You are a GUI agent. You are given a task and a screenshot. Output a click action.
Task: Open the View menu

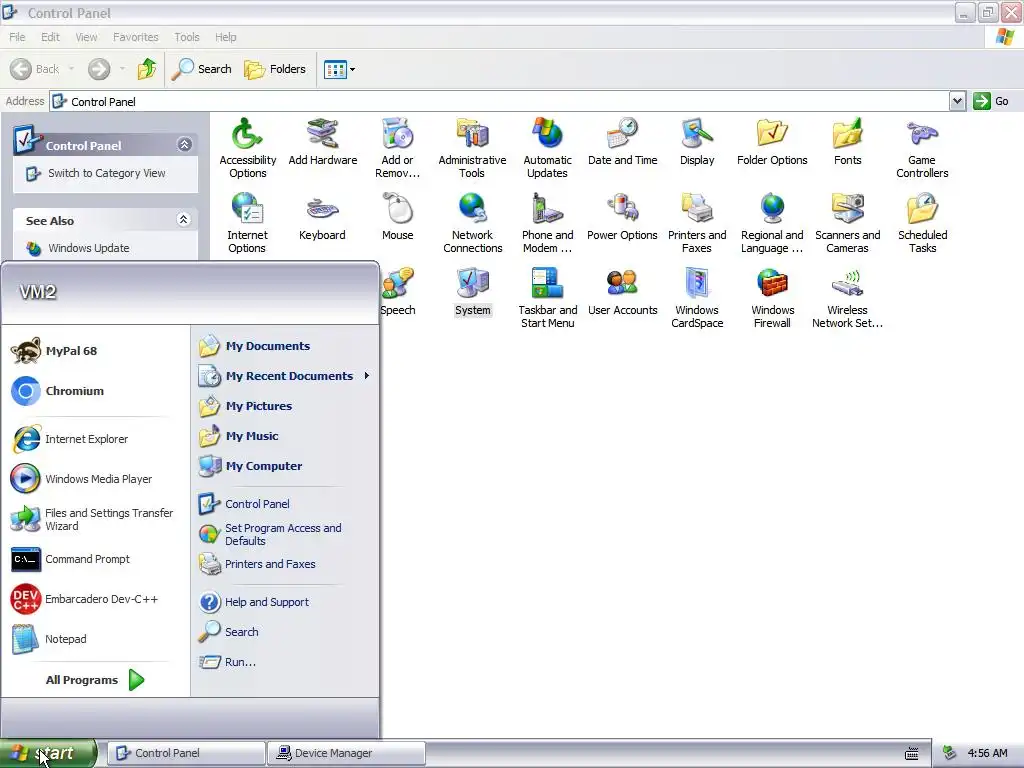pyautogui.click(x=86, y=37)
